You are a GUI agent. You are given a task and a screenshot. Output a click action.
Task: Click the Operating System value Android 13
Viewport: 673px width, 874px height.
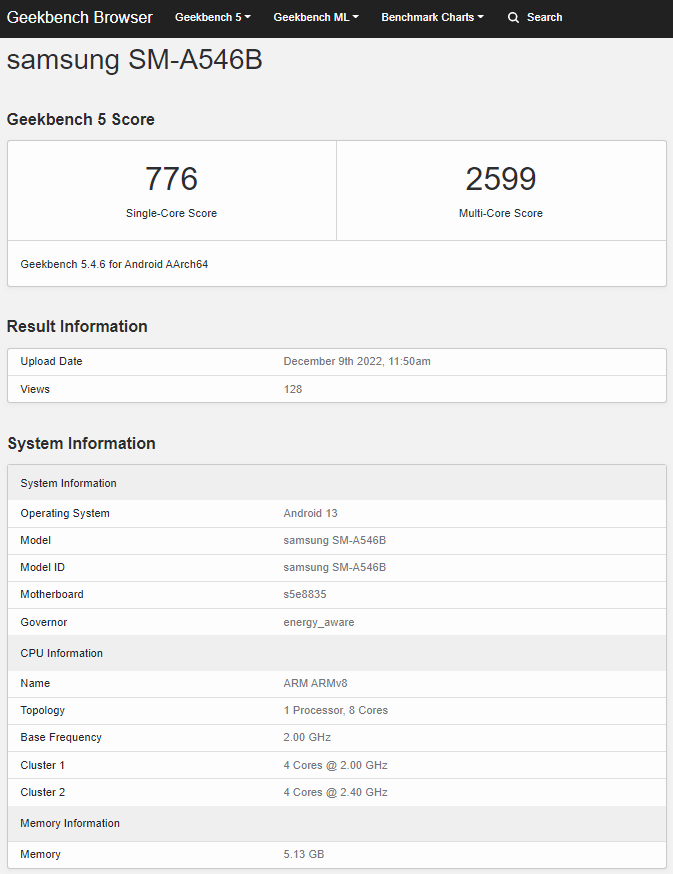click(x=311, y=514)
